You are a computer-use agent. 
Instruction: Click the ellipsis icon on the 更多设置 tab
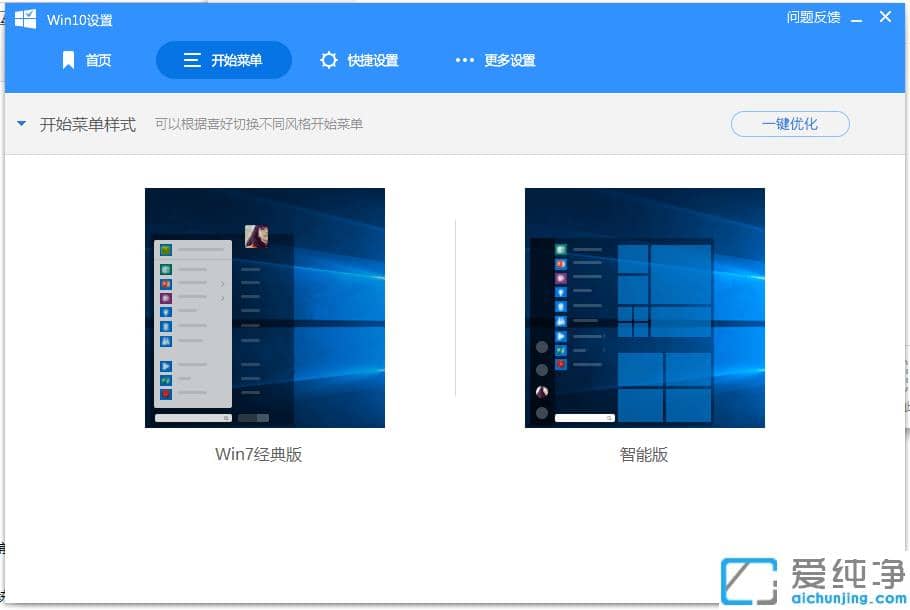point(464,60)
